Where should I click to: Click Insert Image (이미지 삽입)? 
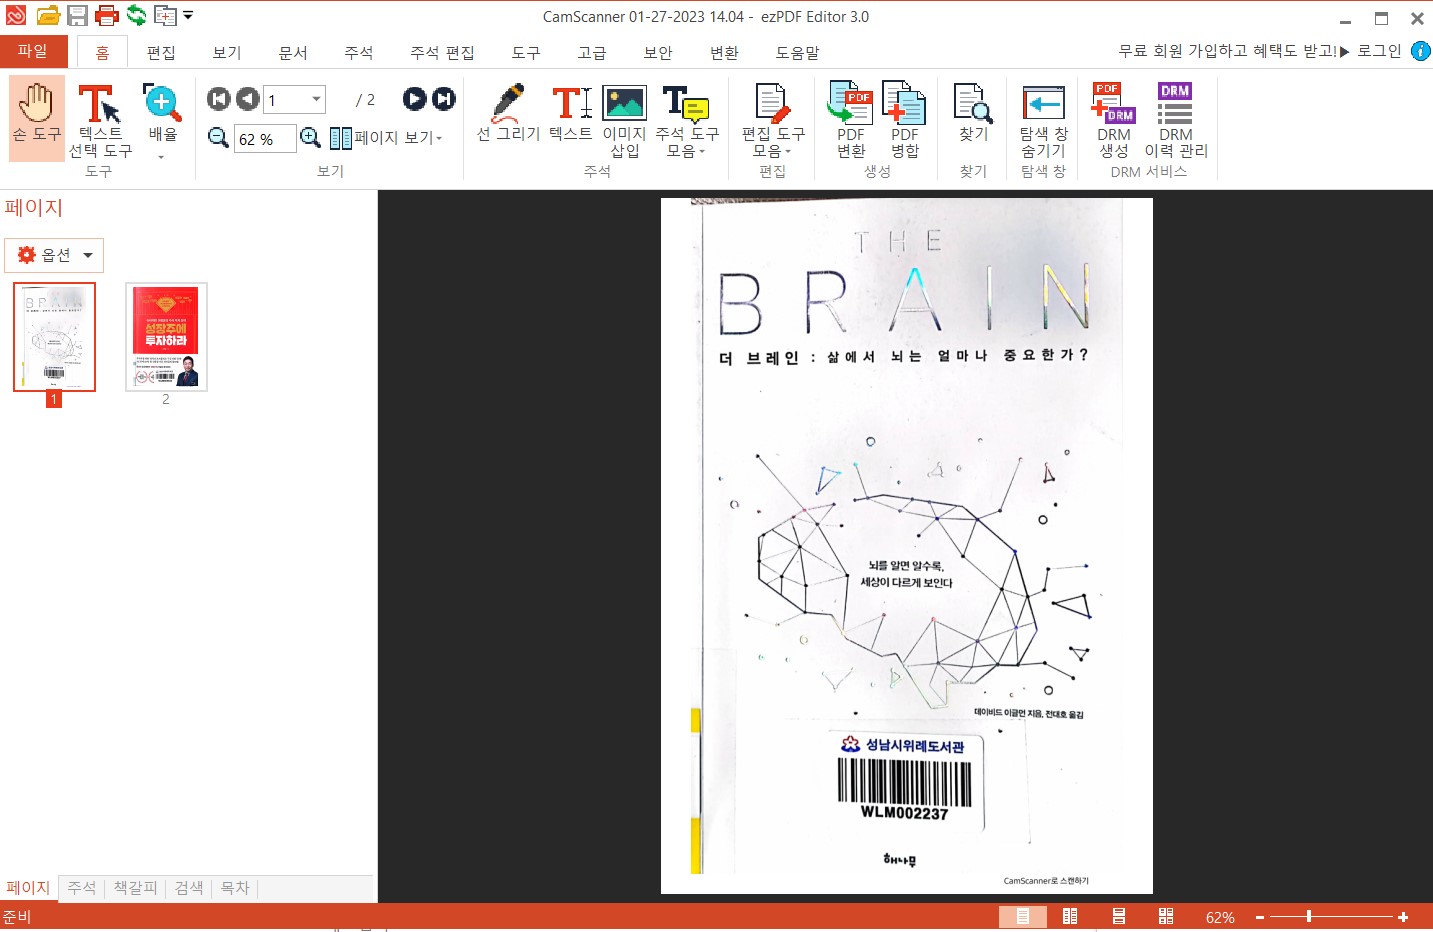coord(624,122)
